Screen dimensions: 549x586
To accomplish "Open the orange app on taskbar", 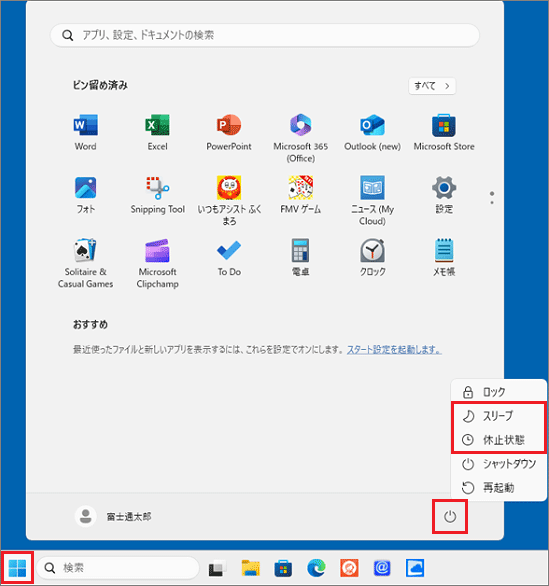I will click(349, 568).
